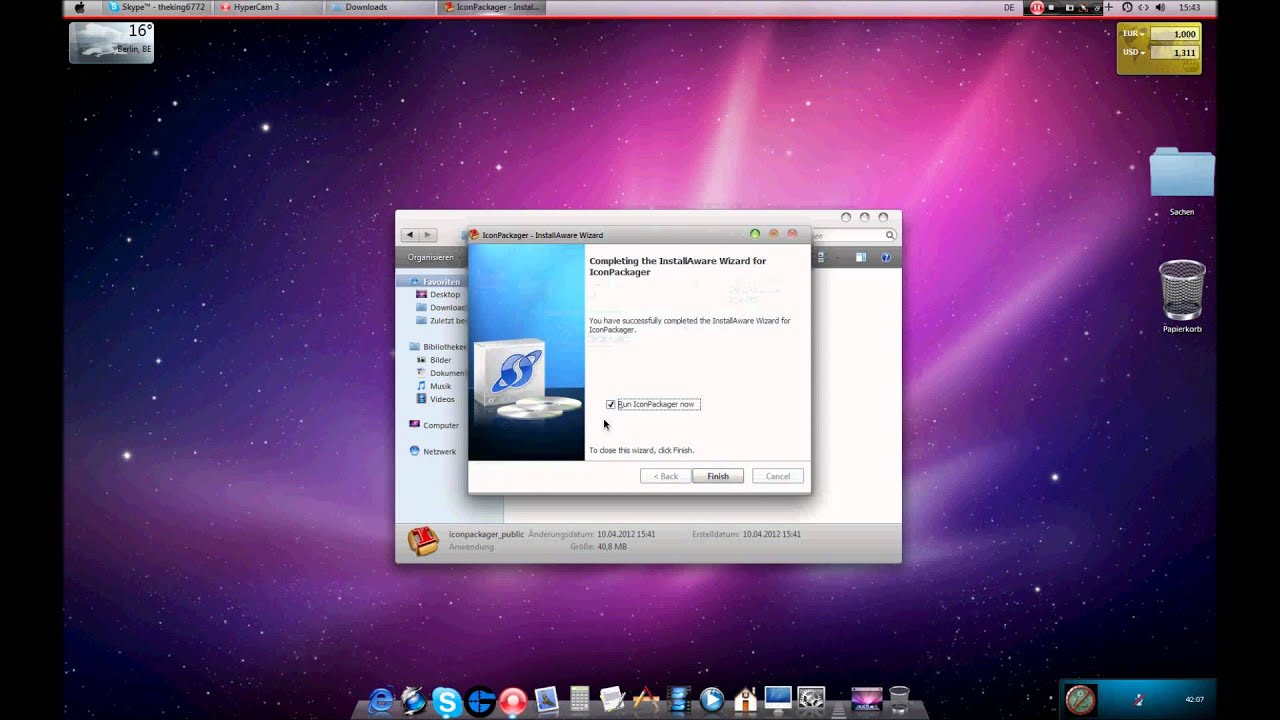1280x720 pixels.
Task: Open black crosshair G dock icon
Action: 480,702
